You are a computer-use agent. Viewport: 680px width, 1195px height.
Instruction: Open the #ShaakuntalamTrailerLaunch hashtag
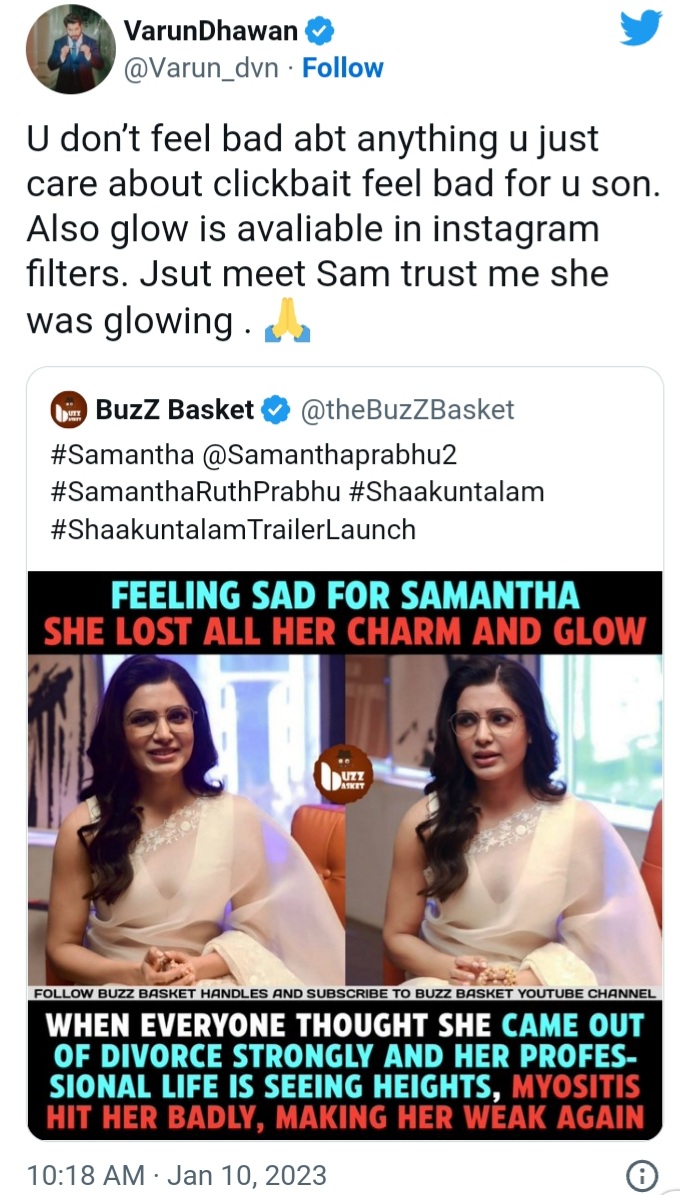pos(231,528)
